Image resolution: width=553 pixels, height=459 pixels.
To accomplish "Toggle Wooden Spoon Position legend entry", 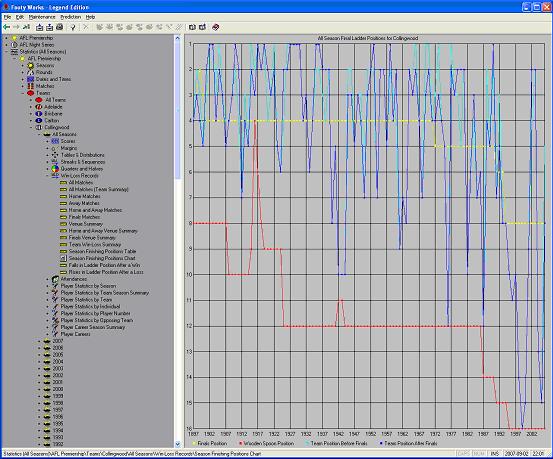I will 268,443.
